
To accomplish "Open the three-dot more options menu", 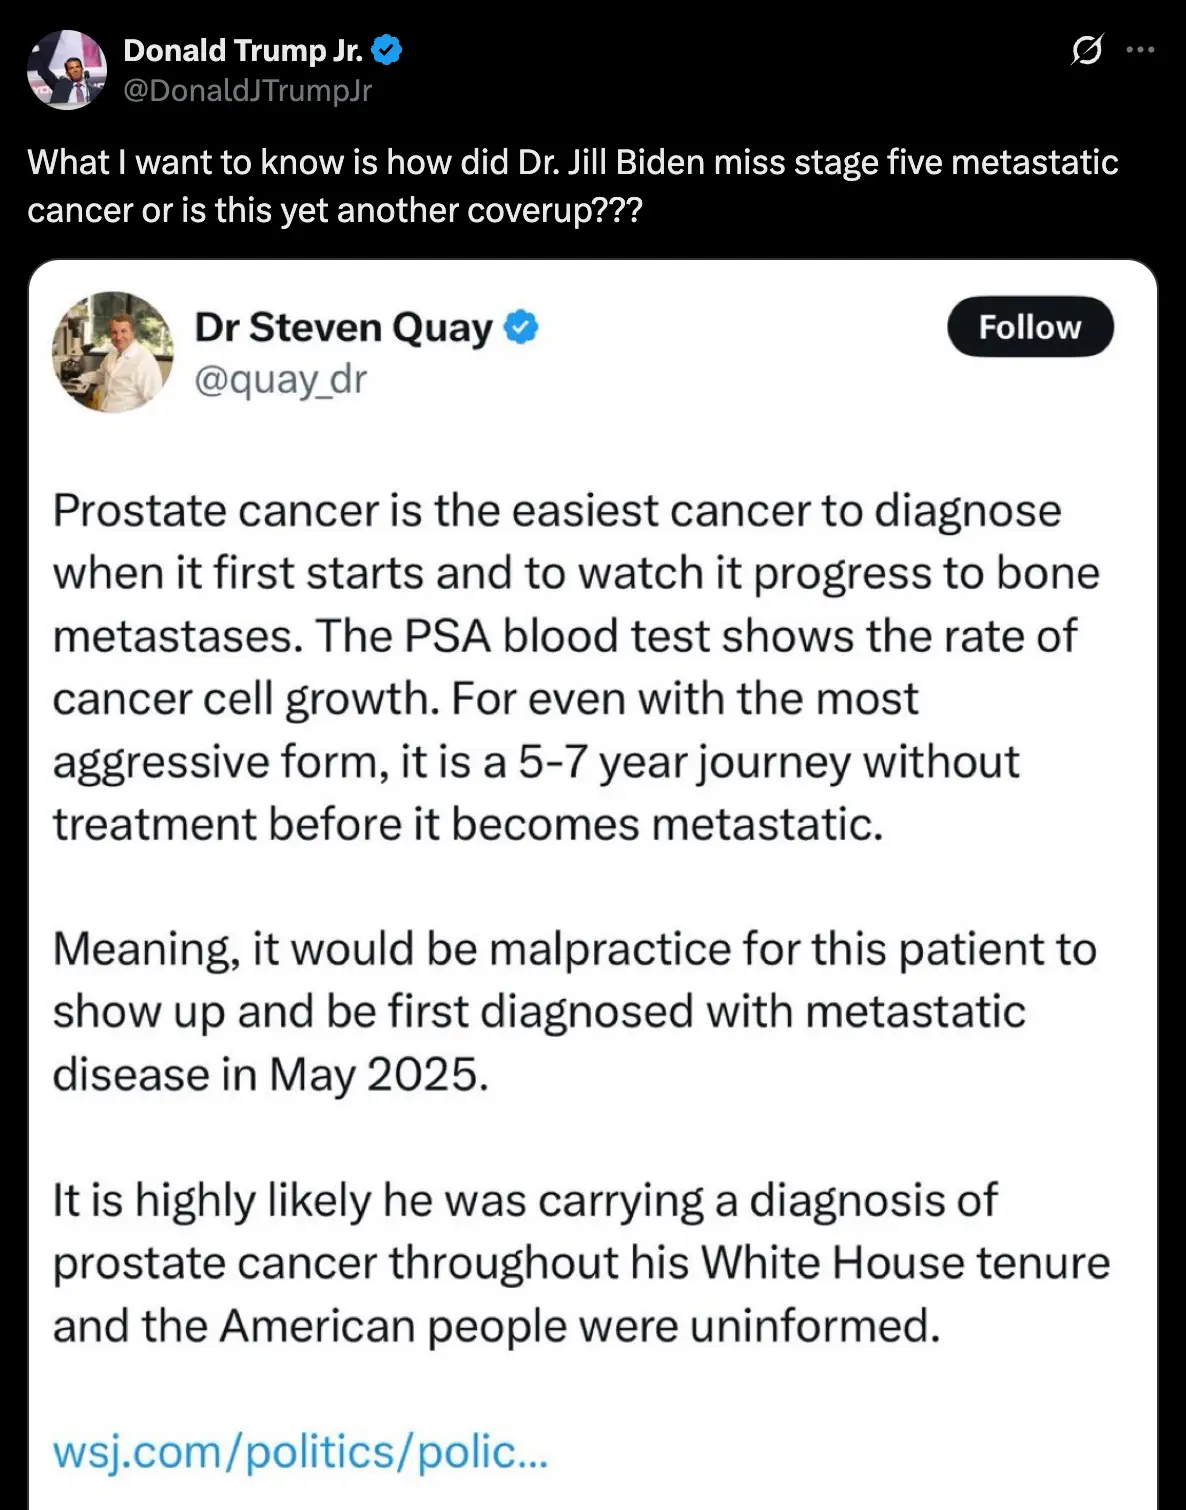I will point(1140,49).
